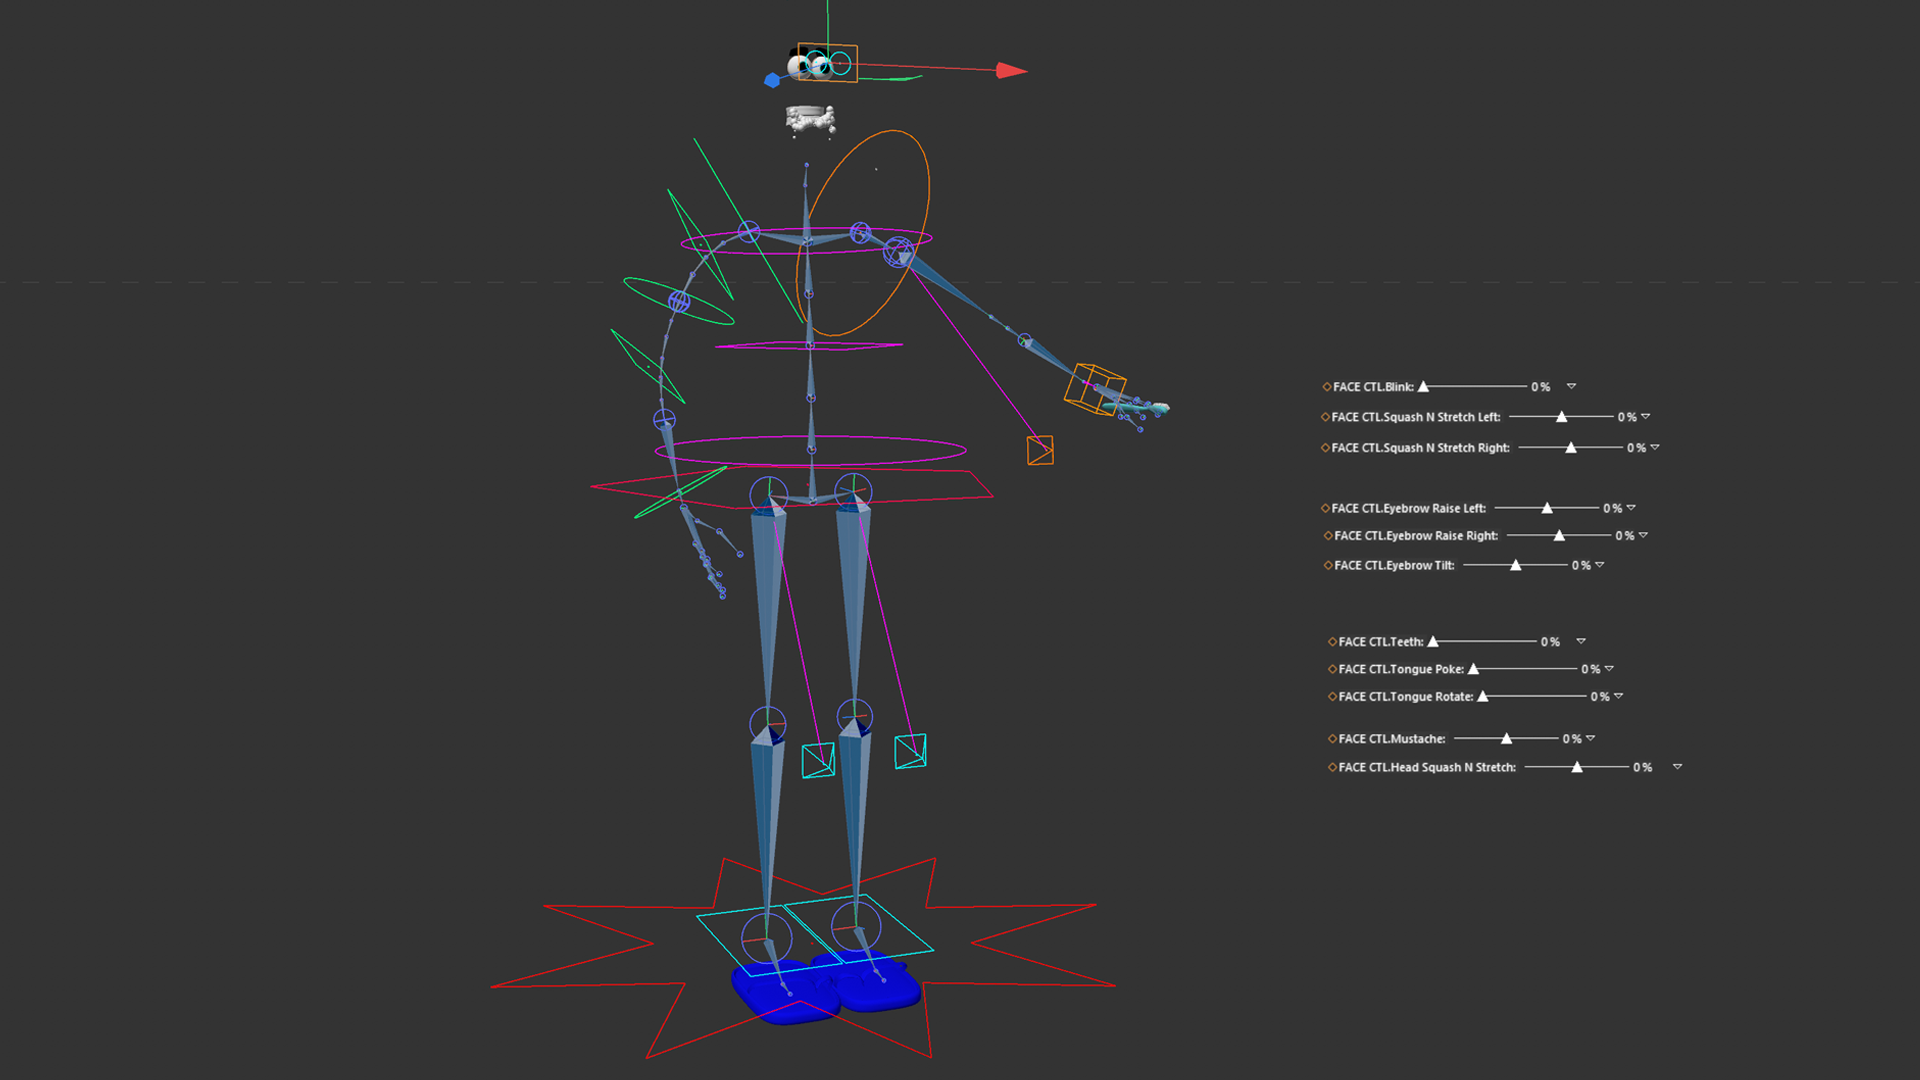Select the blue hexagon axis handle near eyes
Viewport: 1920px width, 1080px height.
point(772,80)
